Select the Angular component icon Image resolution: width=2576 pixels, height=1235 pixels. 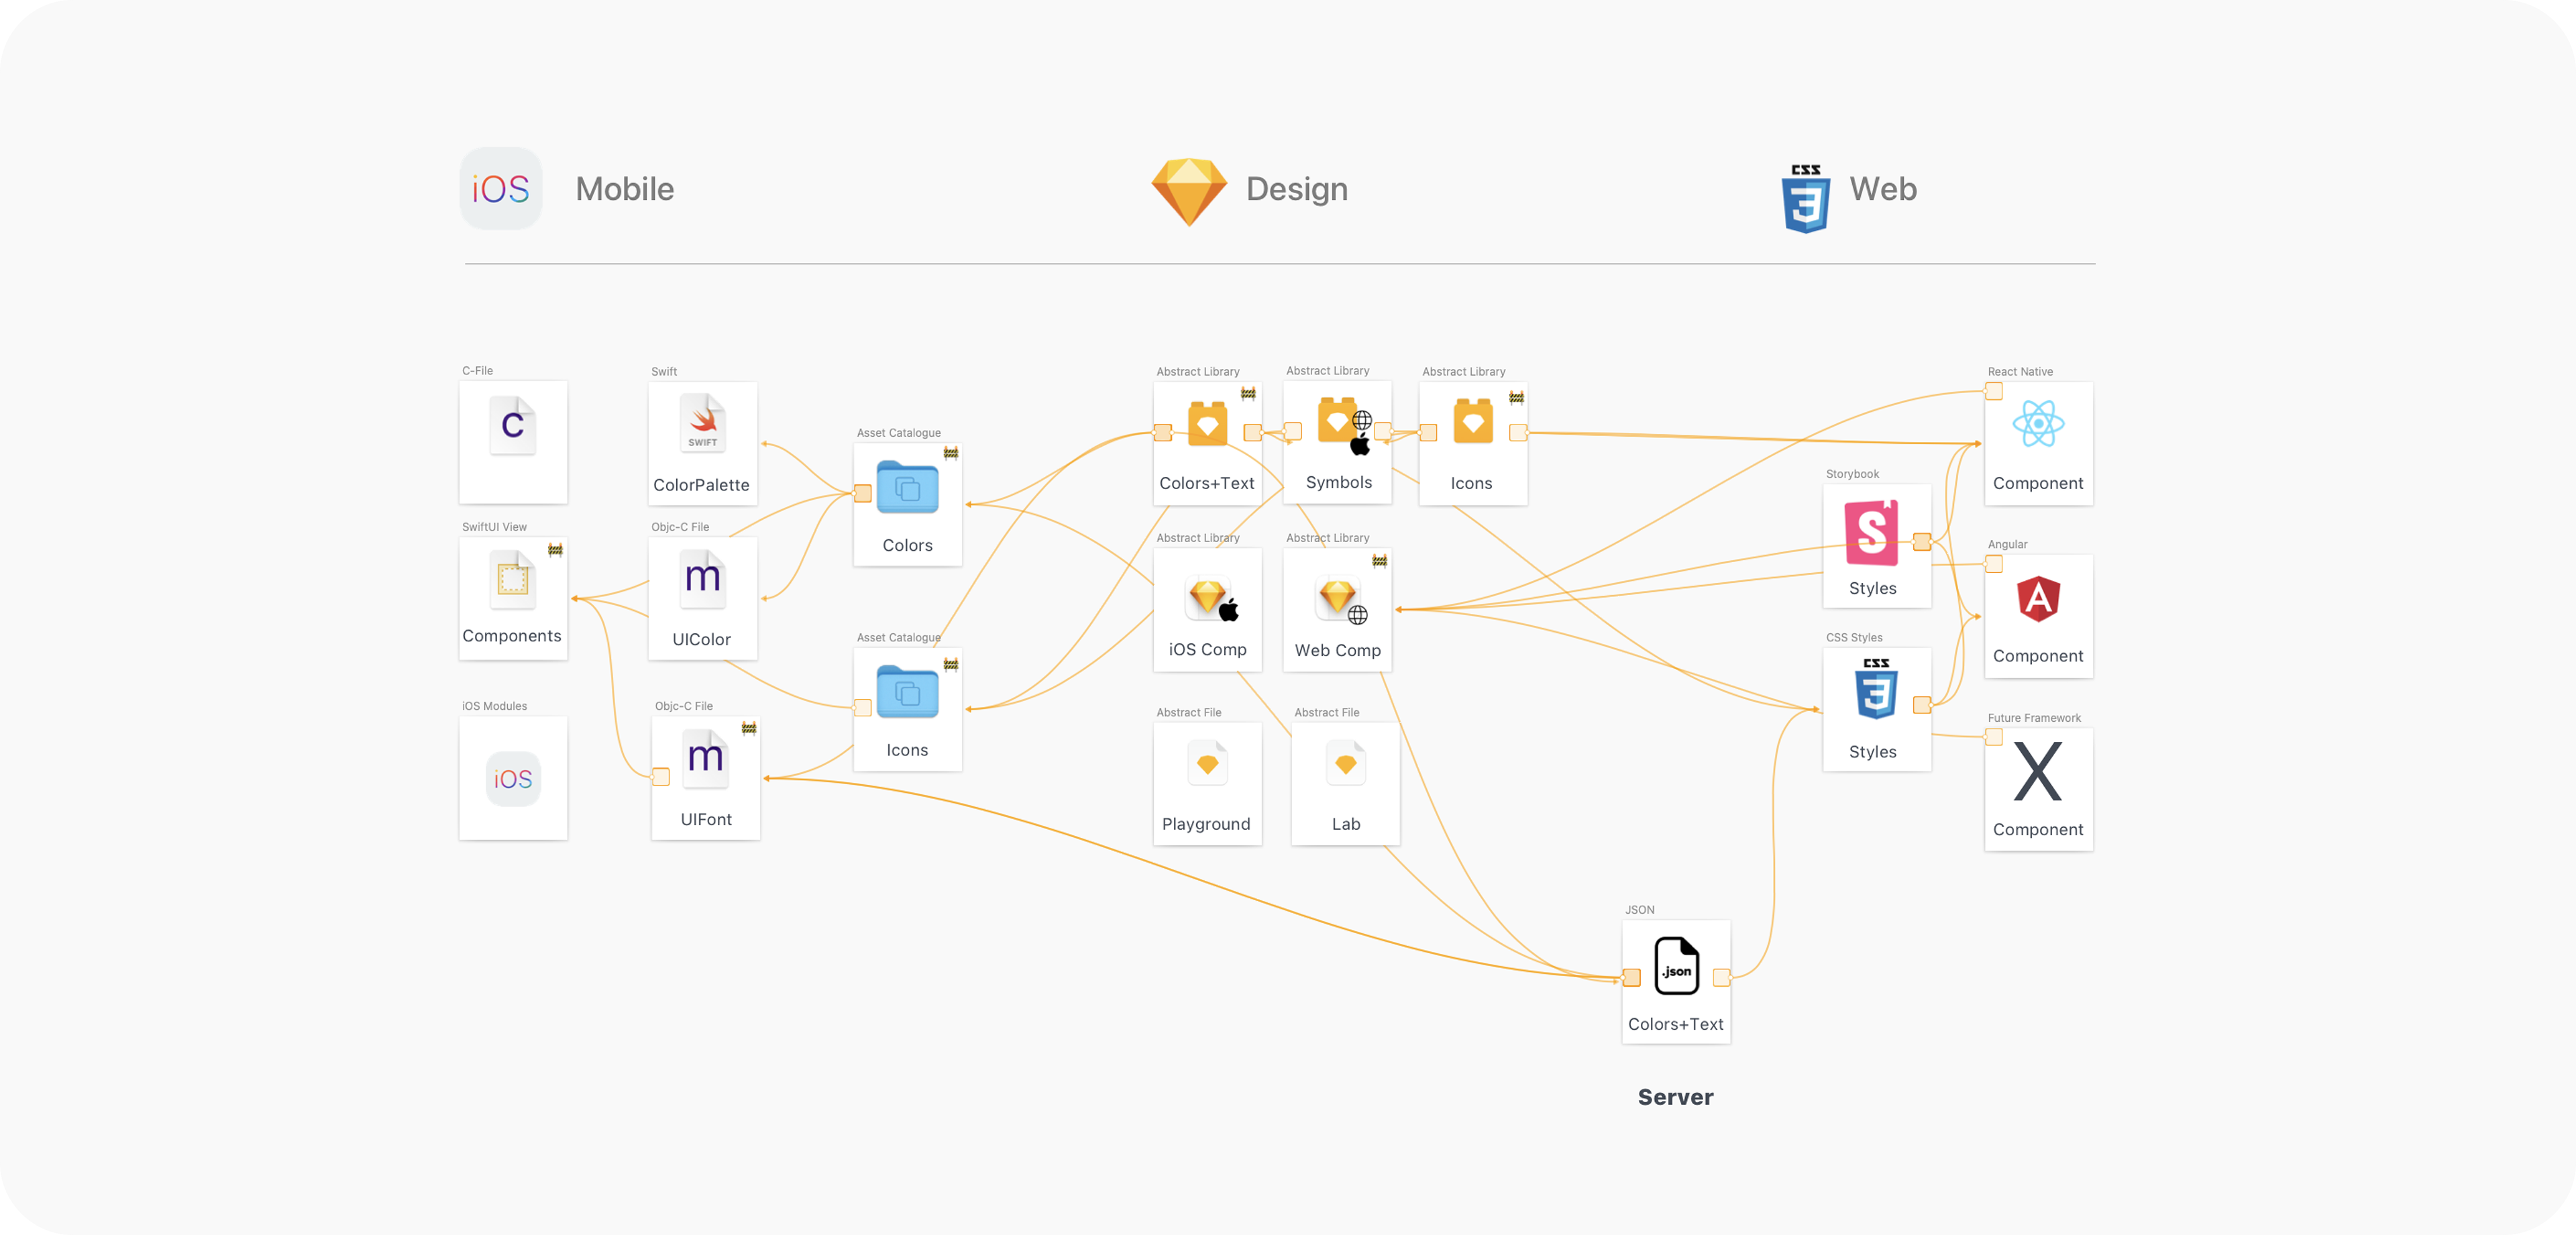pyautogui.click(x=2038, y=599)
